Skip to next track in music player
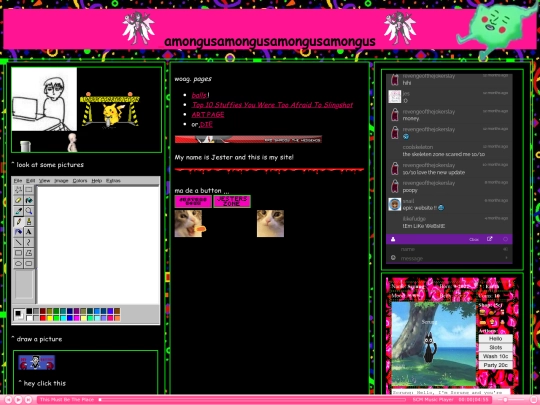Viewport: 540px width, 405px height. point(29,400)
